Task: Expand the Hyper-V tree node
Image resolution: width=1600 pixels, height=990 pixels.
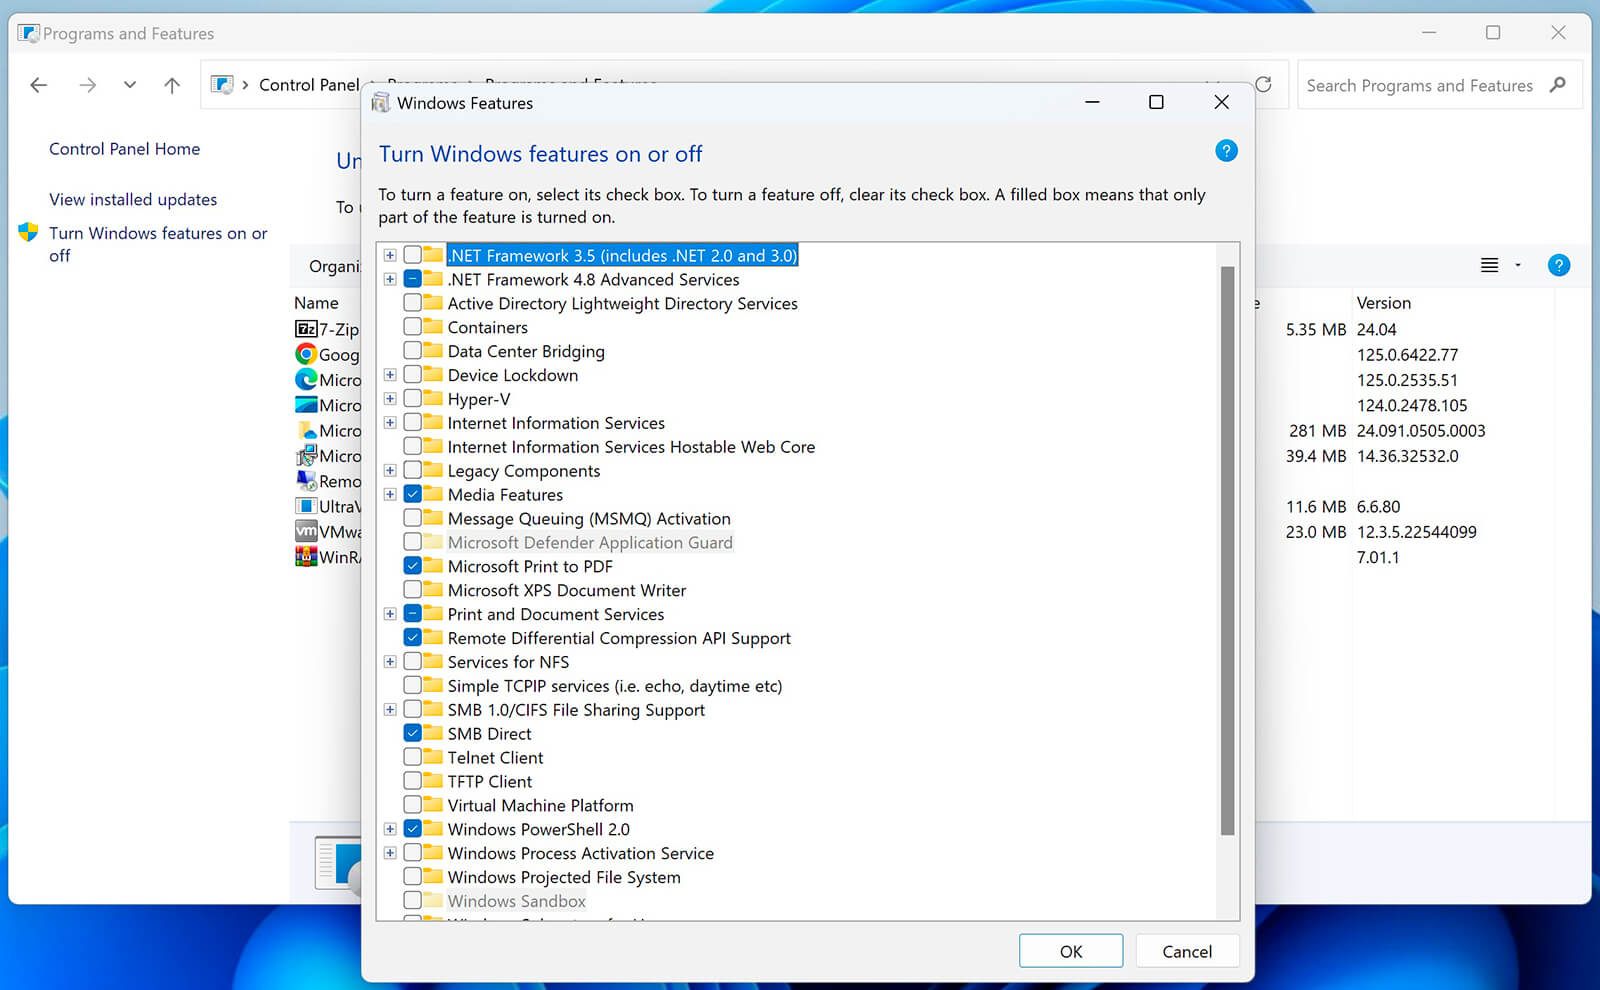Action: (x=390, y=399)
